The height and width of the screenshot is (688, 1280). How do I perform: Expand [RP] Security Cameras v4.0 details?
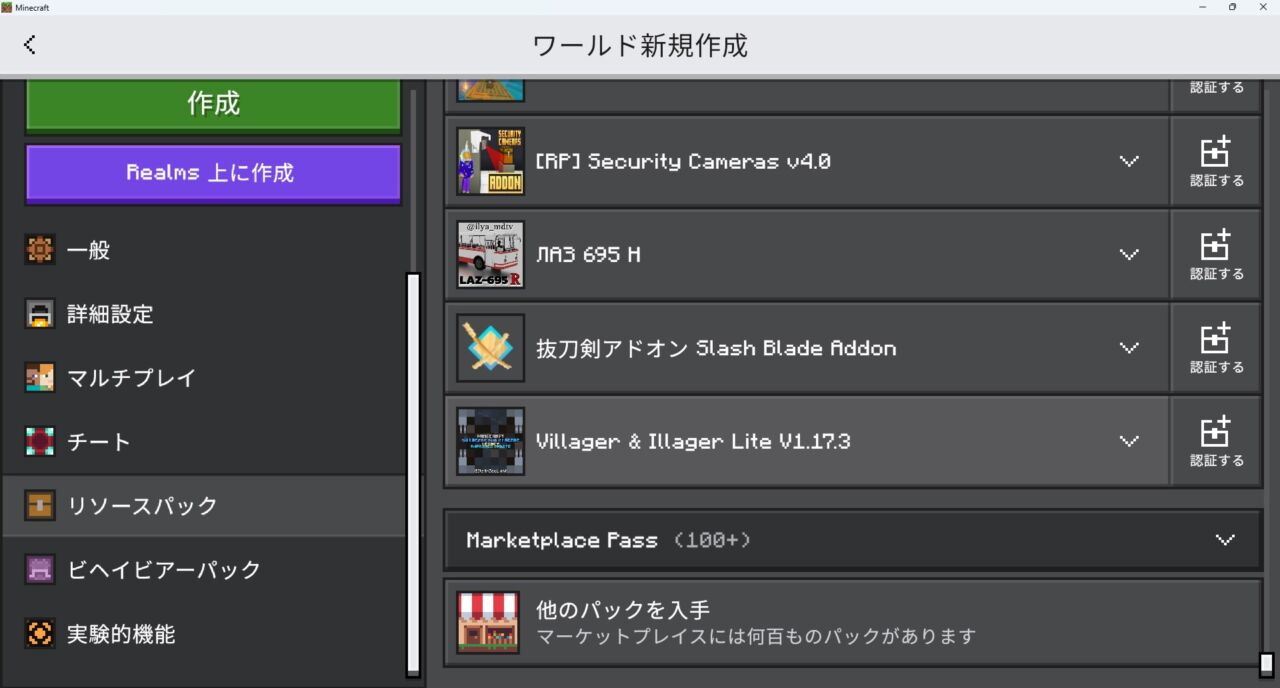point(1129,161)
